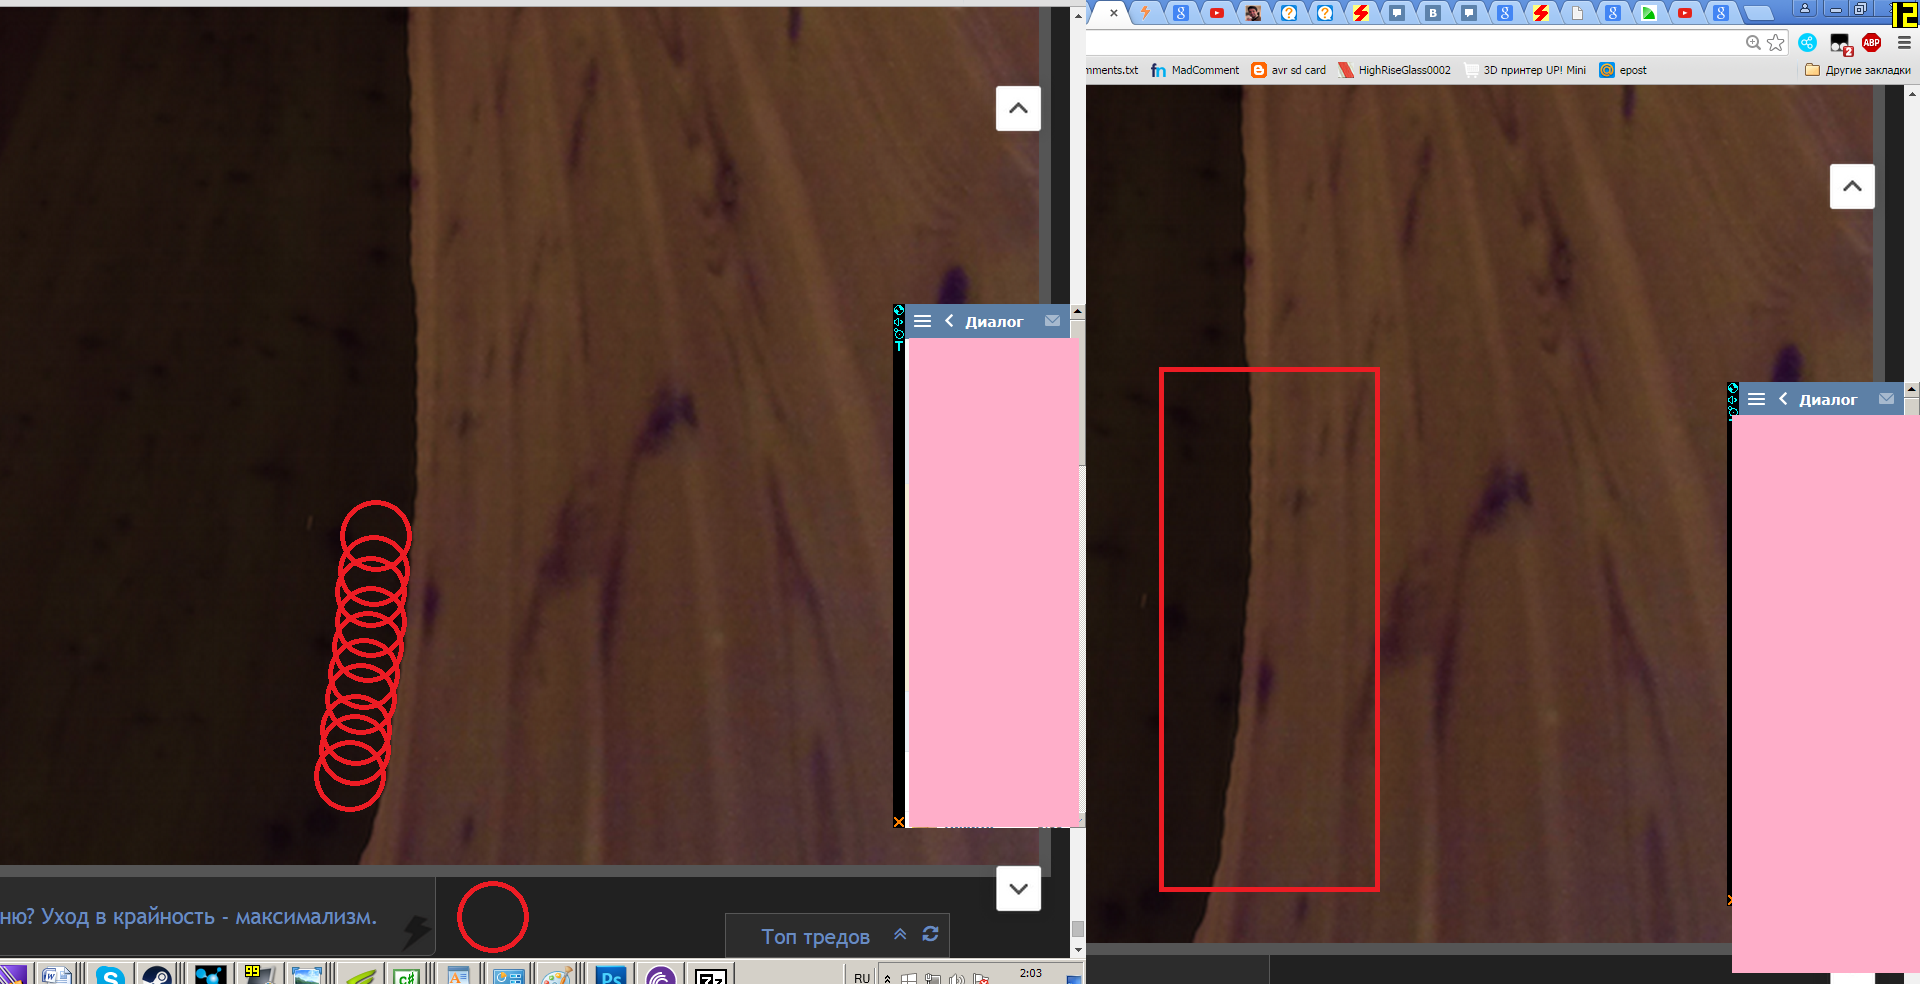Go back using chevron in right Диалог header
The width and height of the screenshot is (1920, 984).
[x=1783, y=399]
